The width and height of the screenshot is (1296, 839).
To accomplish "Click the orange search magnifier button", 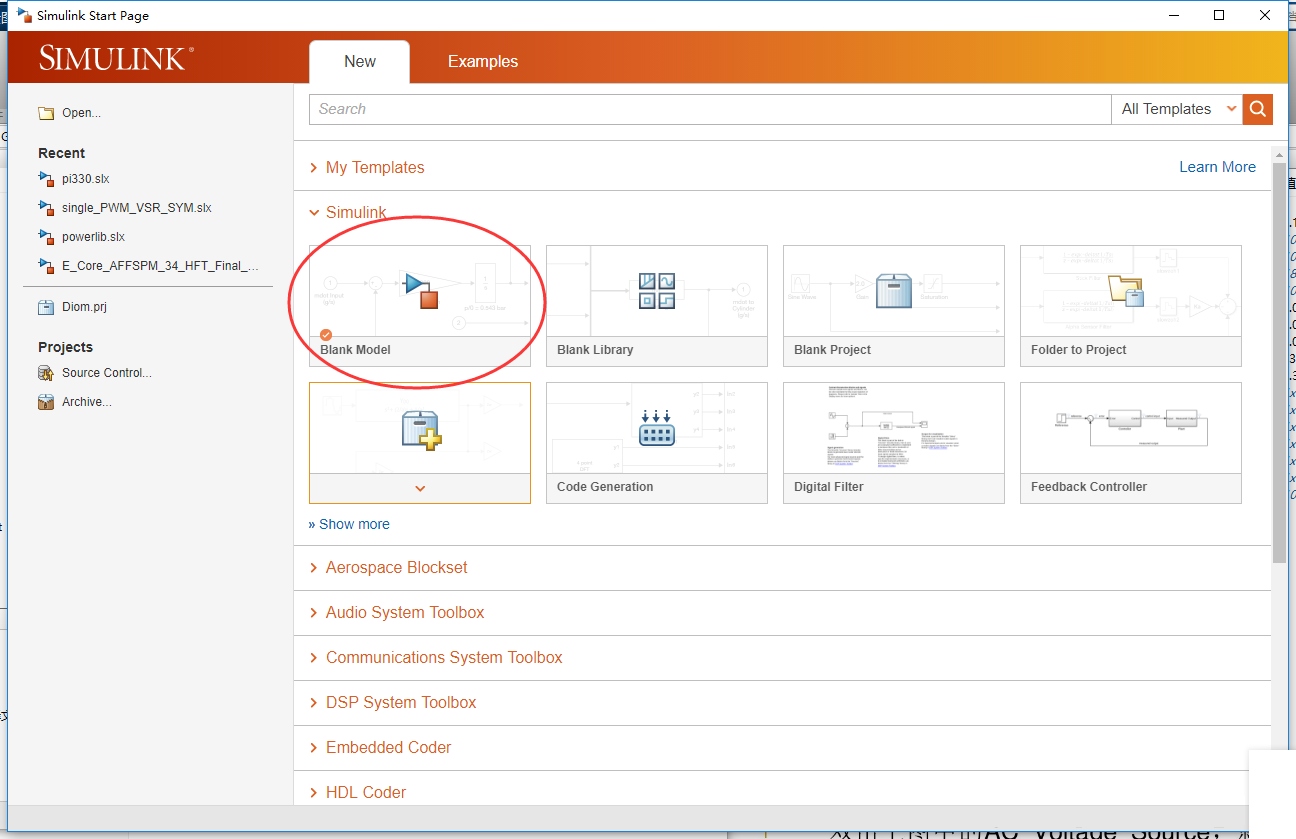I will pyautogui.click(x=1258, y=109).
